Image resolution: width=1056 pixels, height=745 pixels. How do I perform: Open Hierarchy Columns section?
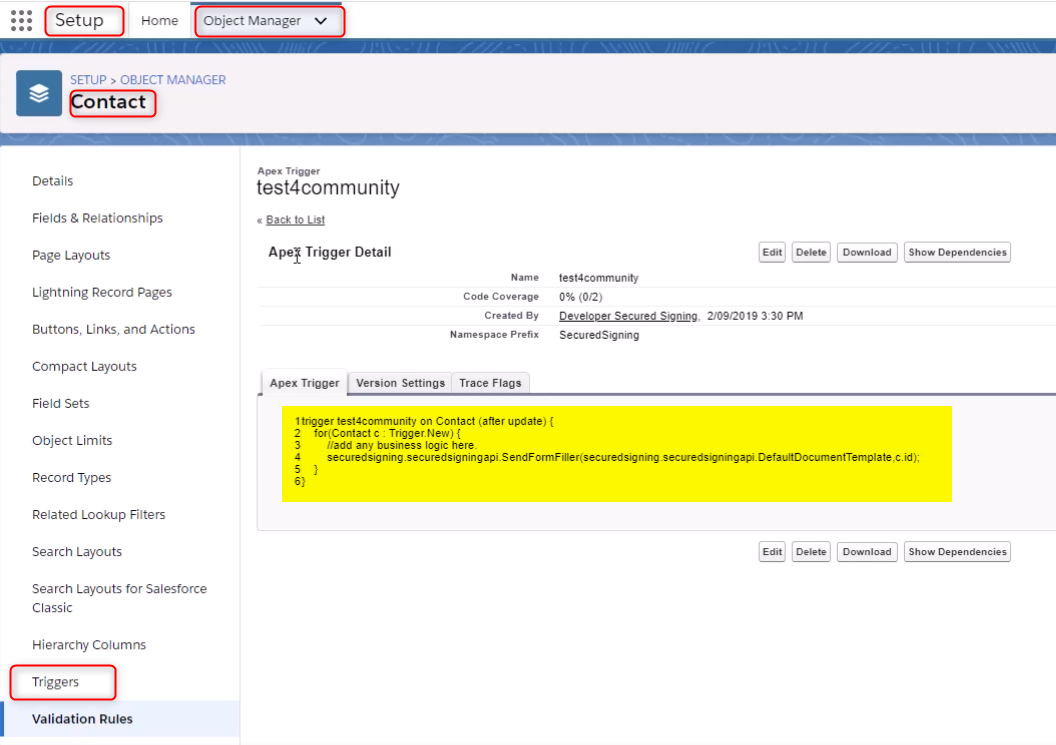pos(89,645)
